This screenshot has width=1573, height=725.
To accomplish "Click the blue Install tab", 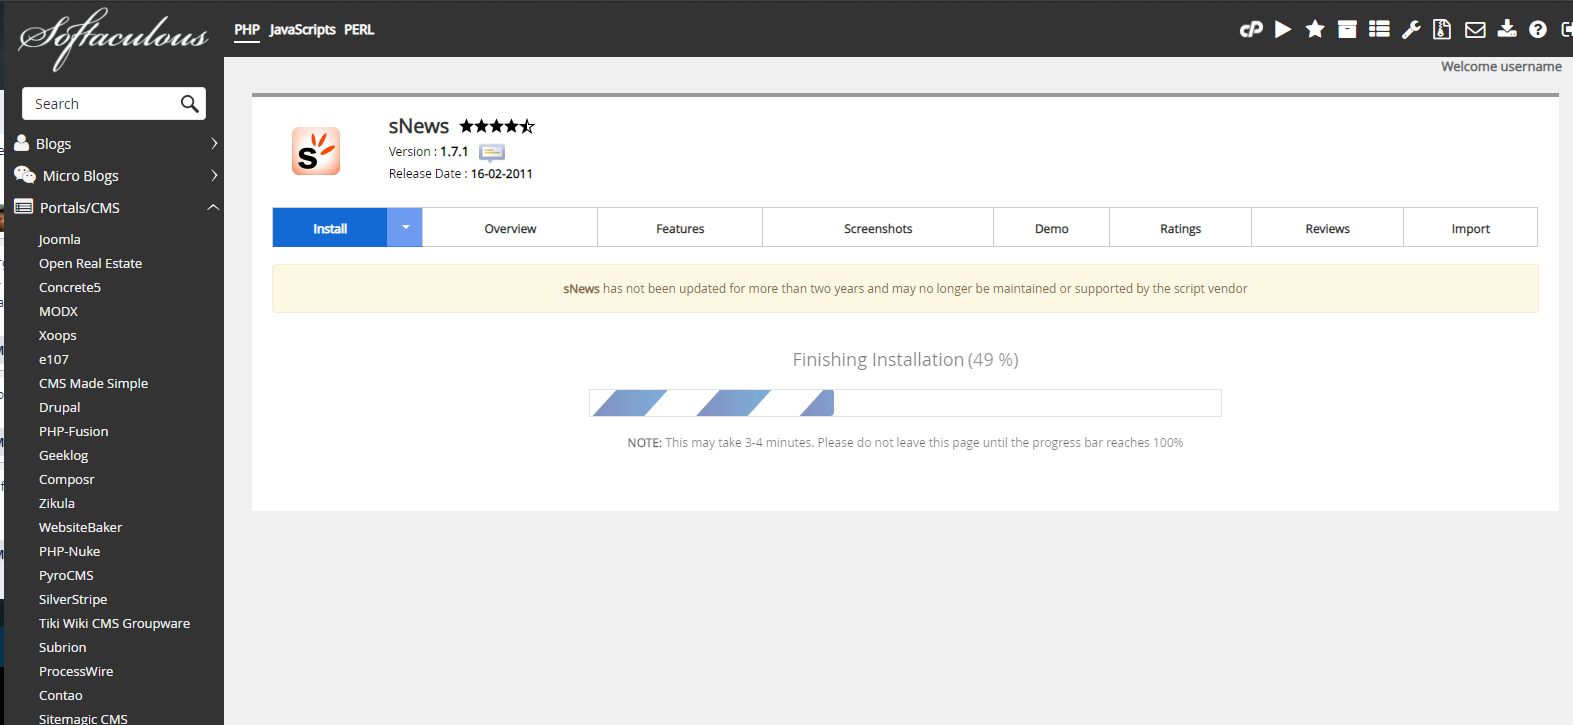I will click(x=330, y=228).
